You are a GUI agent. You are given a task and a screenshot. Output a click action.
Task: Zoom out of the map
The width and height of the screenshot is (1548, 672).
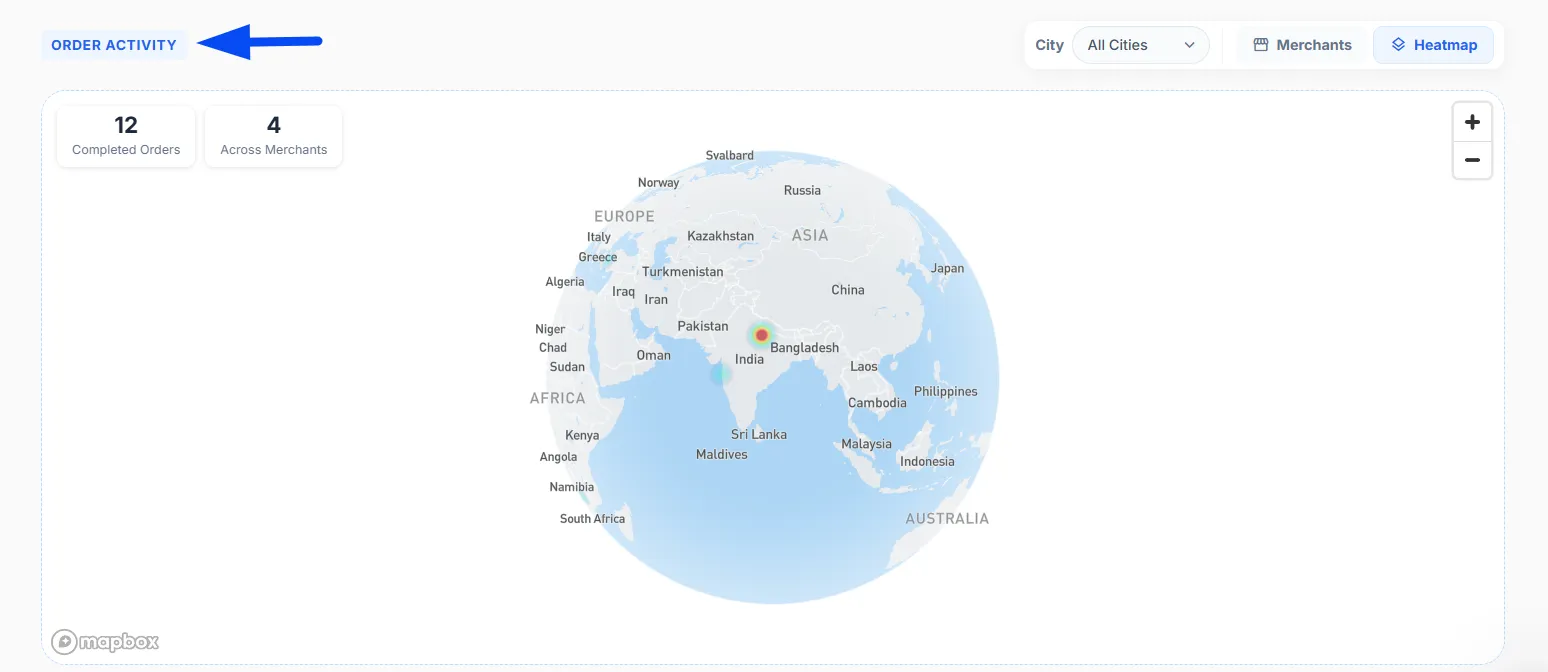1472,160
